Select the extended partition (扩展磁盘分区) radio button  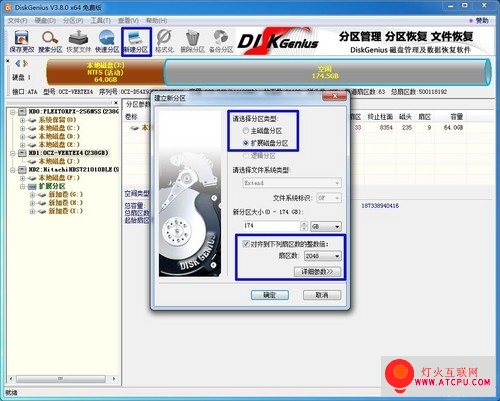(x=246, y=143)
